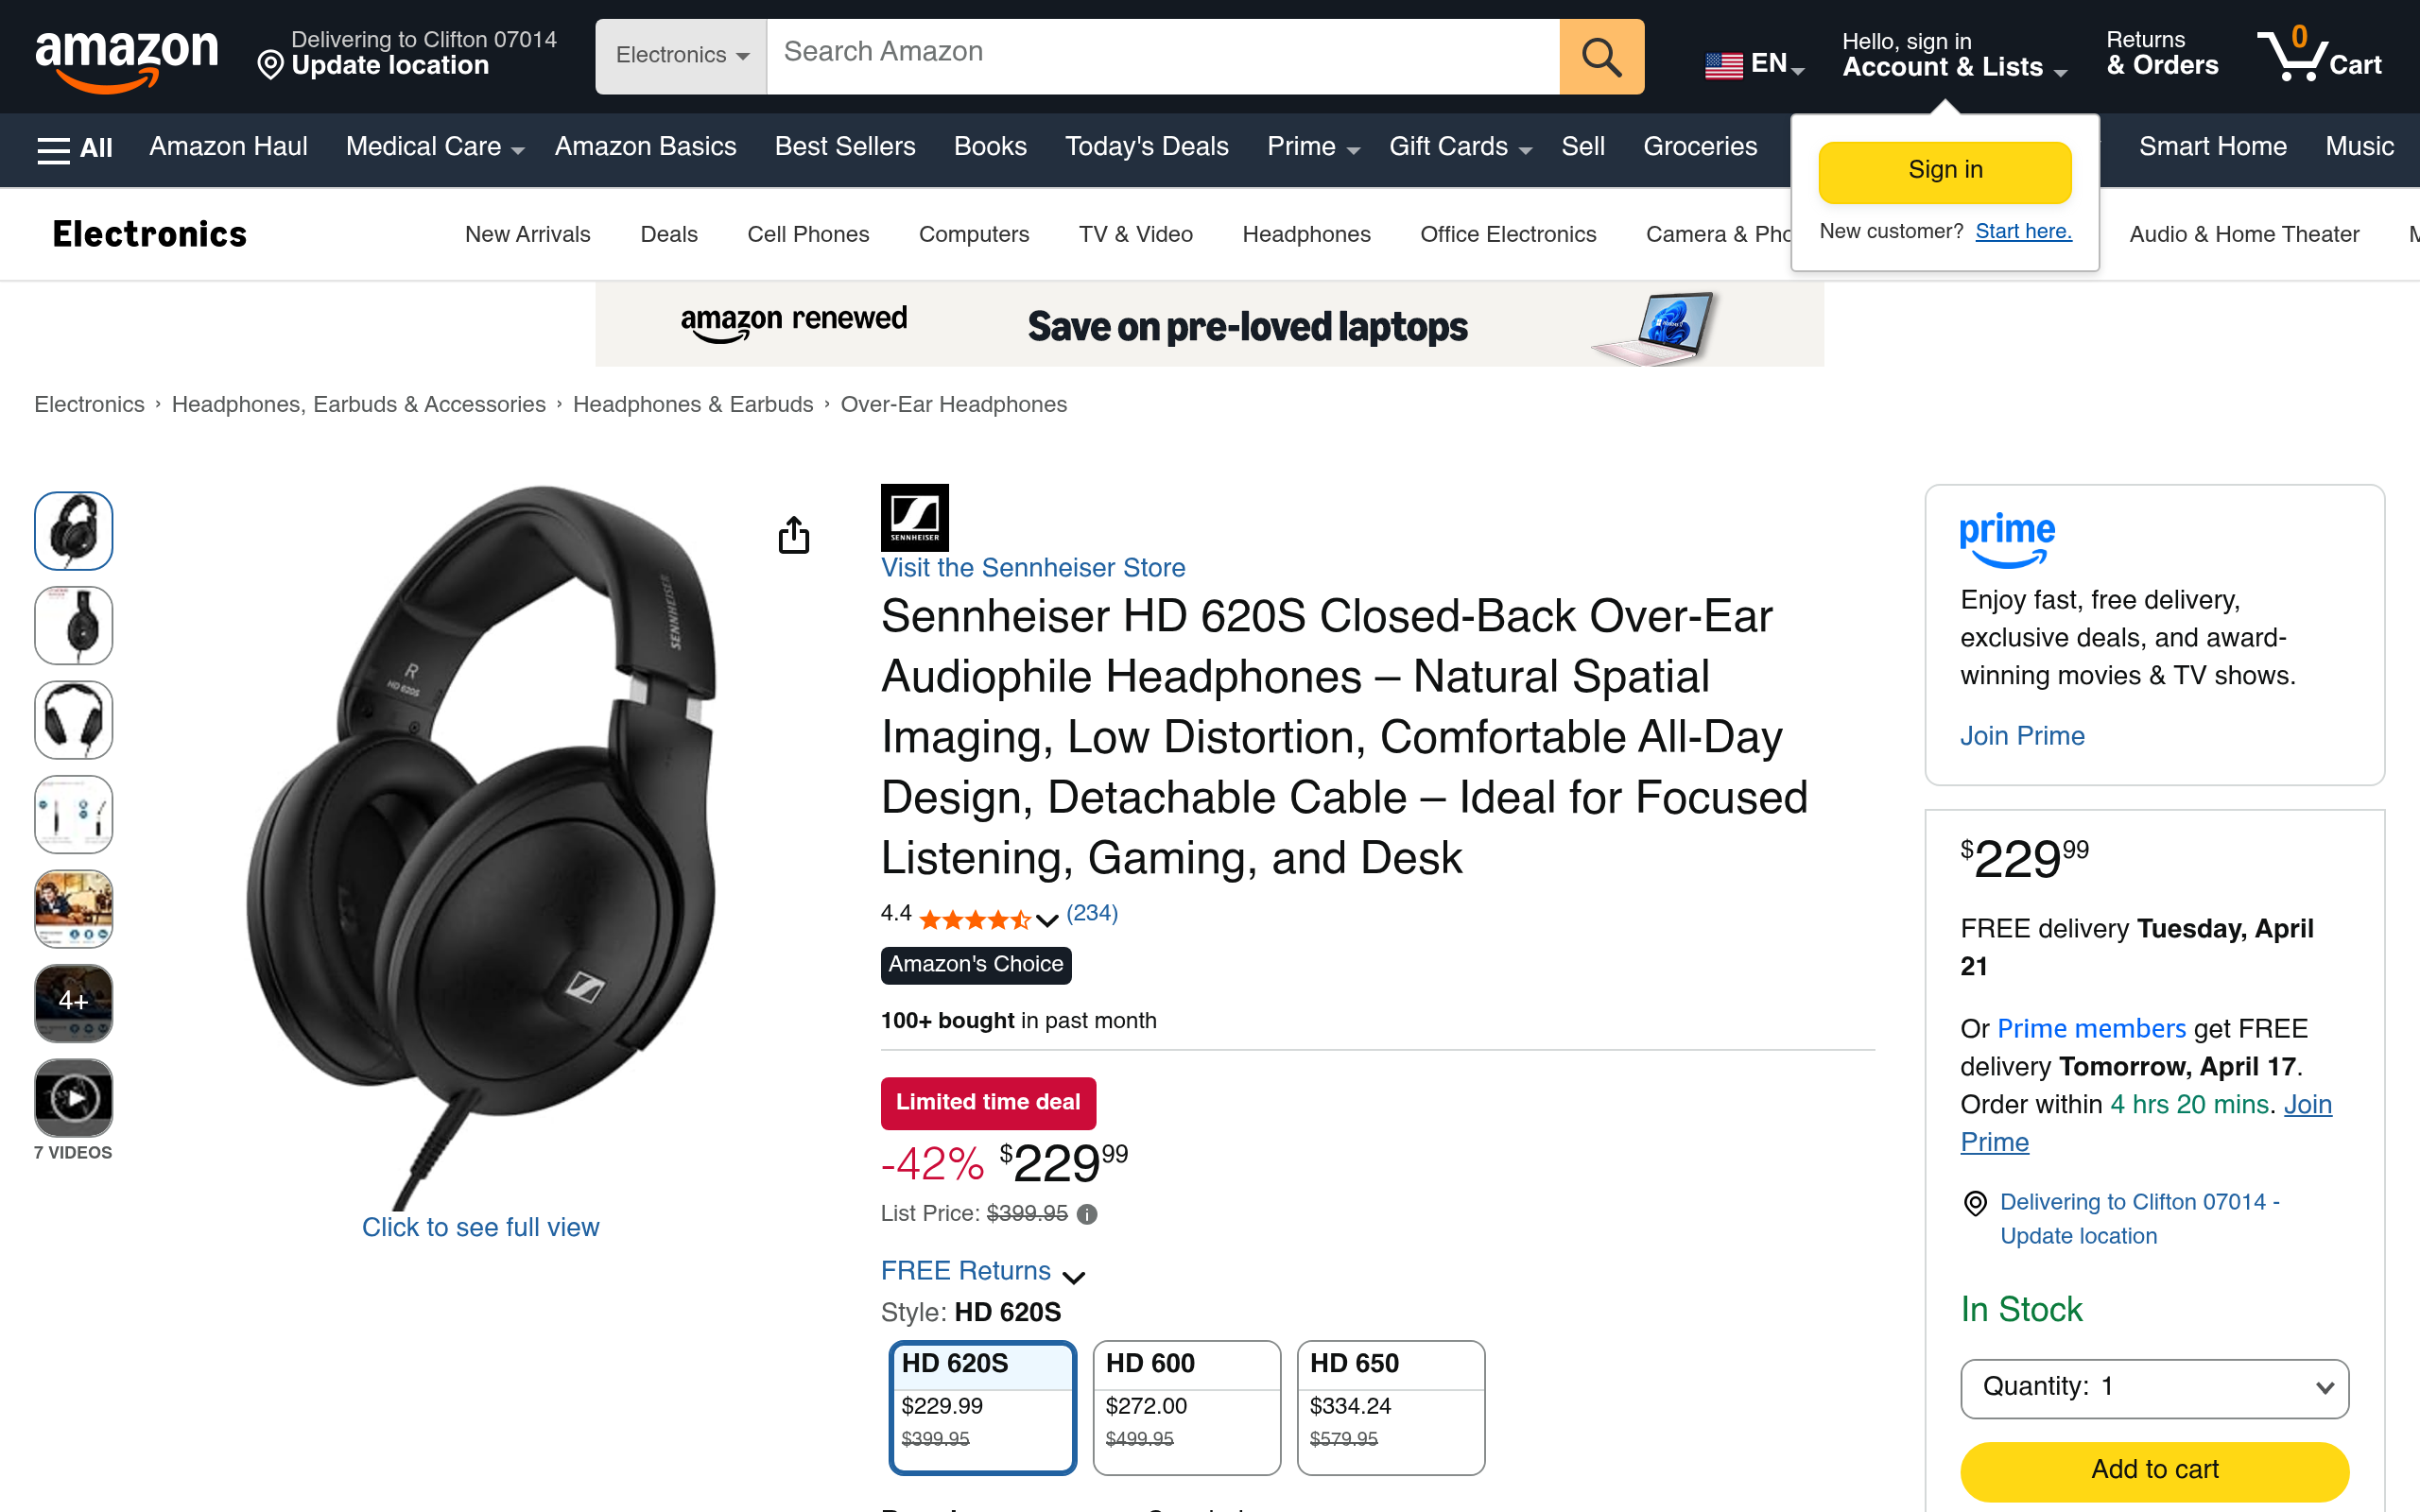
Task: Click the Amazon logo
Action: [126, 58]
